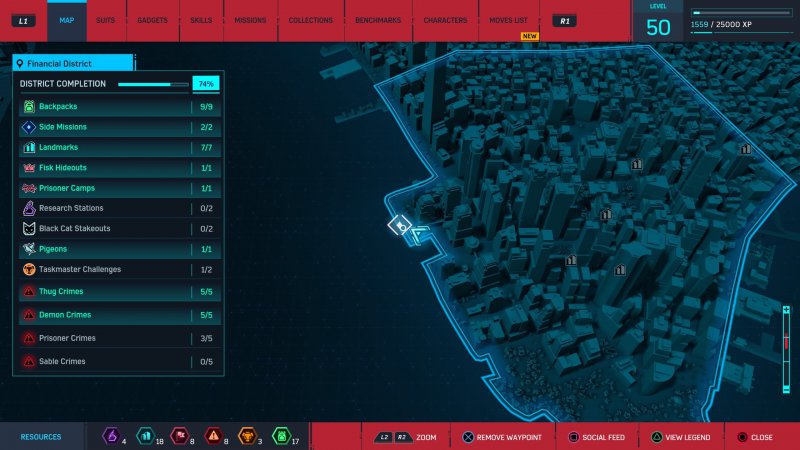
Task: Click the Black Cat Stakeouts icon
Action: pos(29,229)
